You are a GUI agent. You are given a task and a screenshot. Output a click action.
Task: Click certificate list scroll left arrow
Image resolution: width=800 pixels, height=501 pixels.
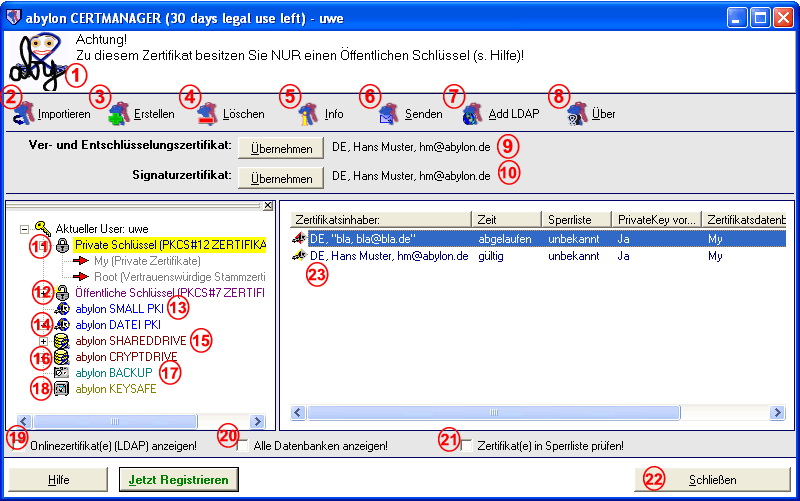pyautogui.click(x=298, y=412)
